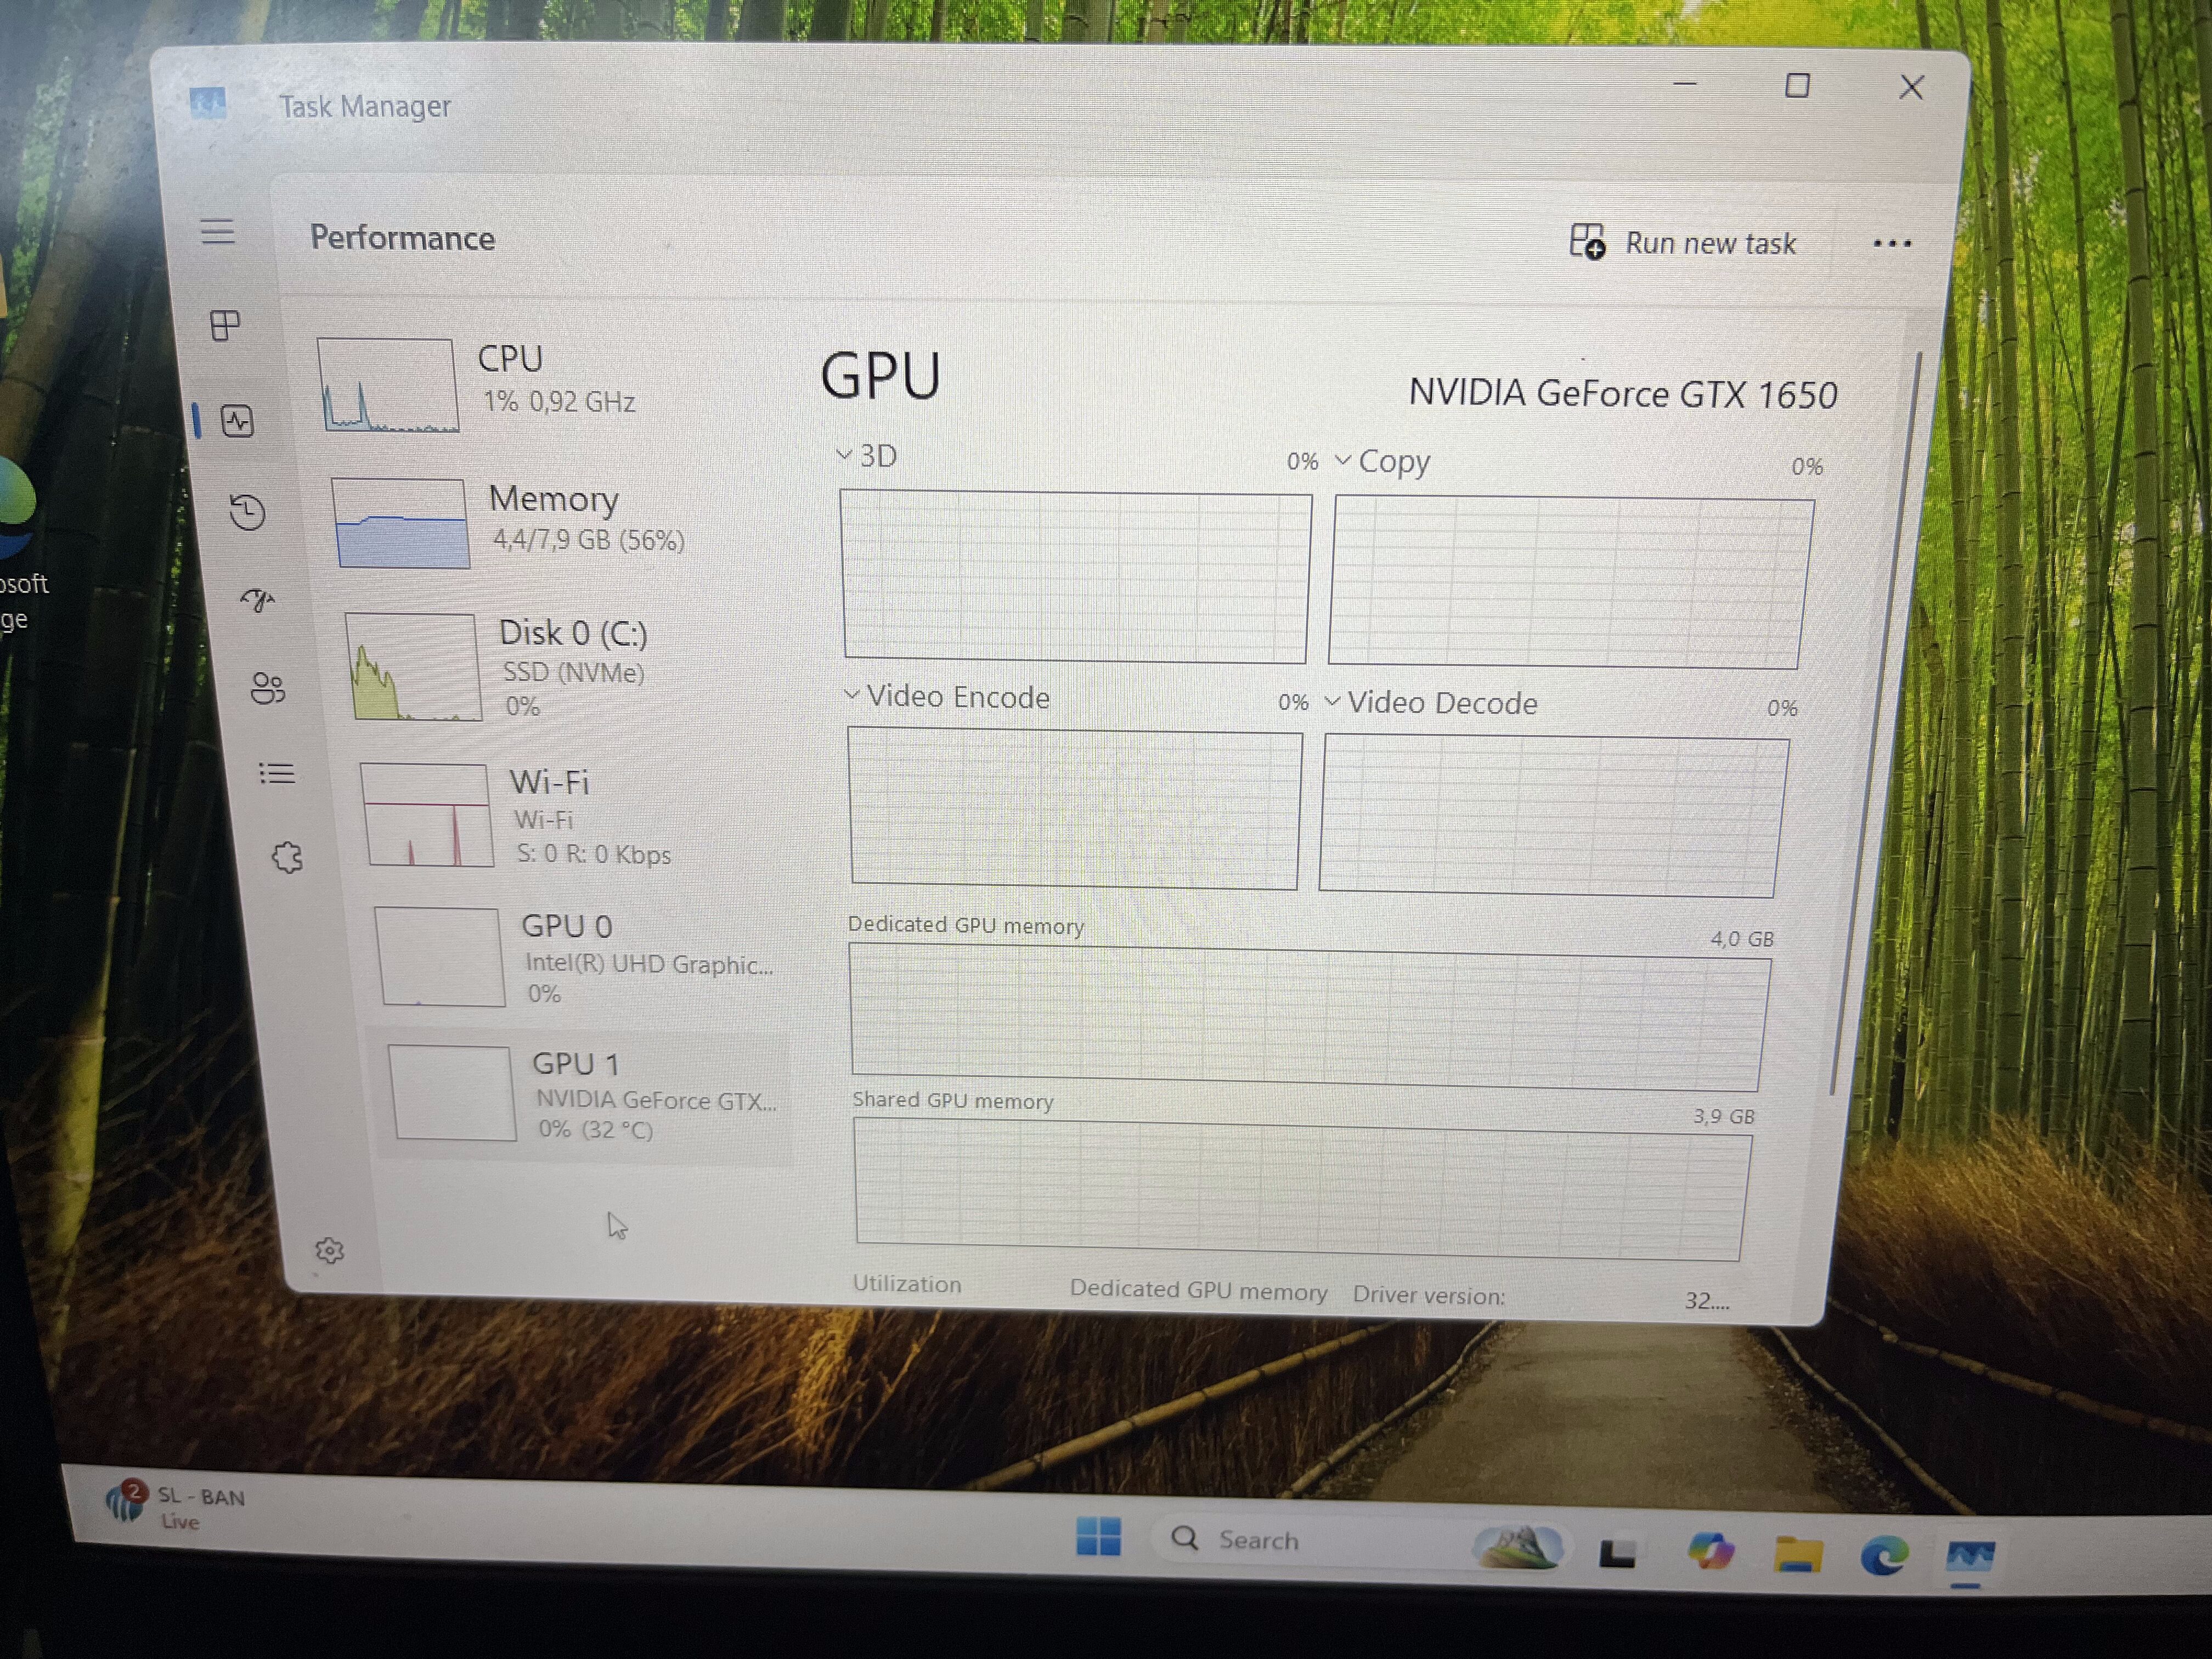
Task: Open the Processes page icon
Action: coord(225,325)
